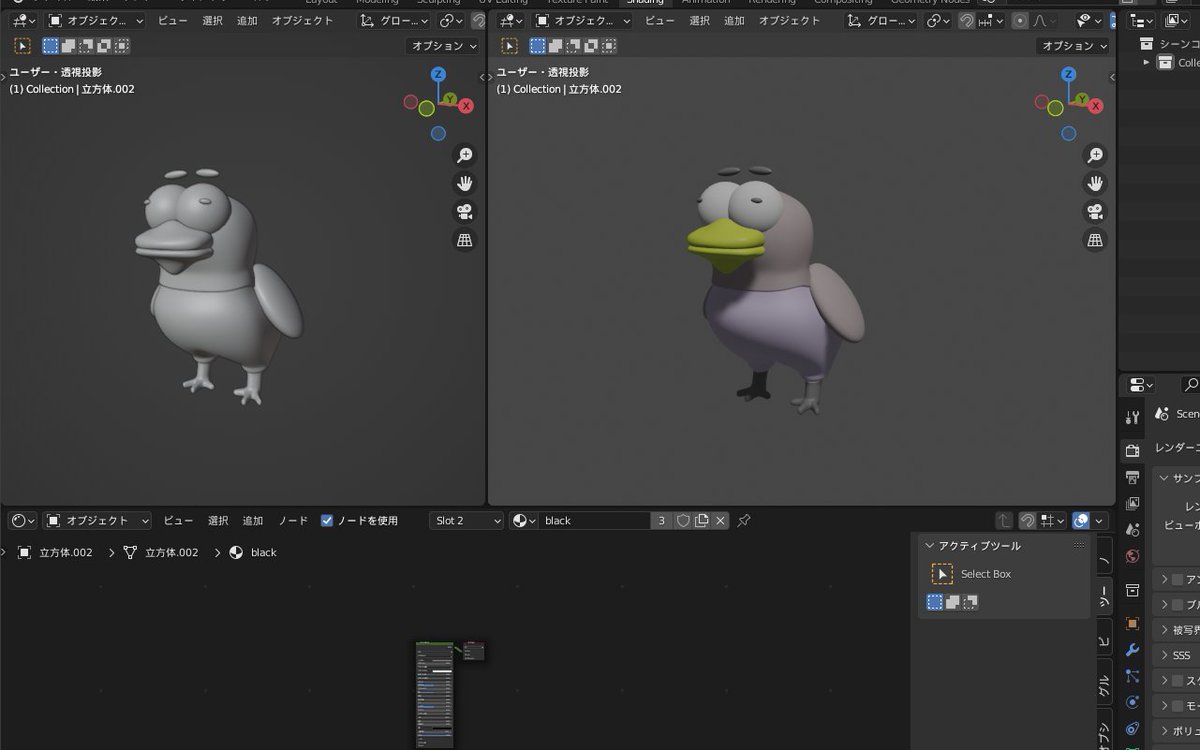The image size is (1200, 750).
Task: Open the World properties tab icon
Action: click(1132, 556)
